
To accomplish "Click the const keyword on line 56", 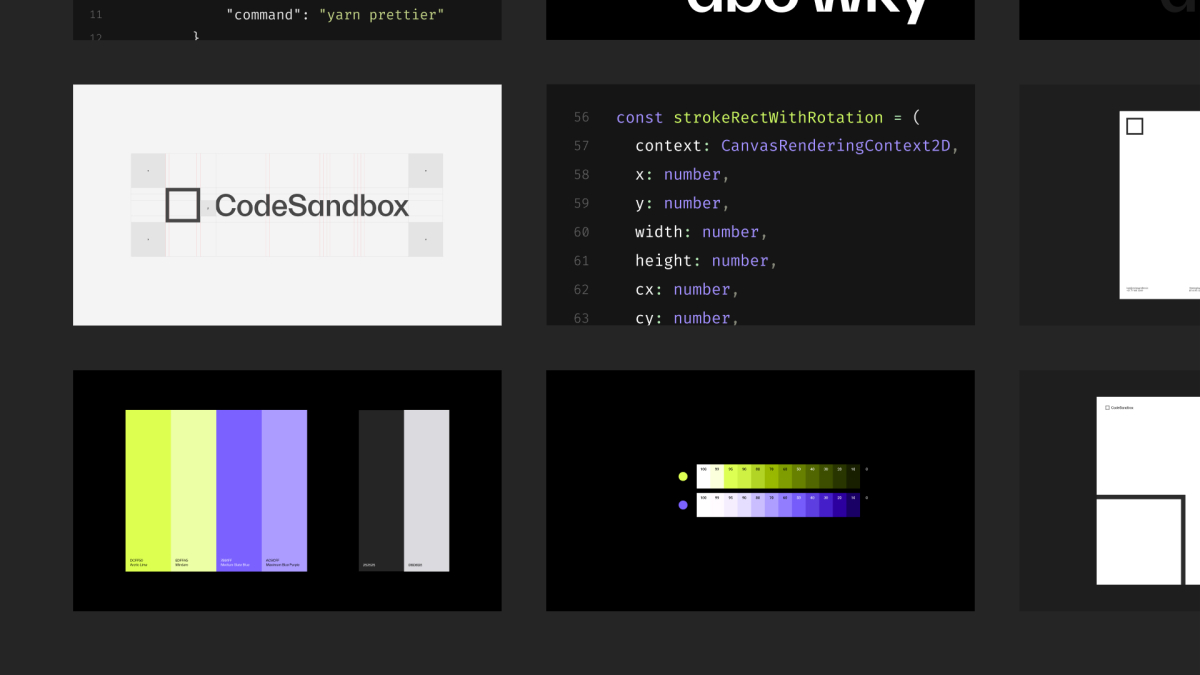I will point(640,117).
